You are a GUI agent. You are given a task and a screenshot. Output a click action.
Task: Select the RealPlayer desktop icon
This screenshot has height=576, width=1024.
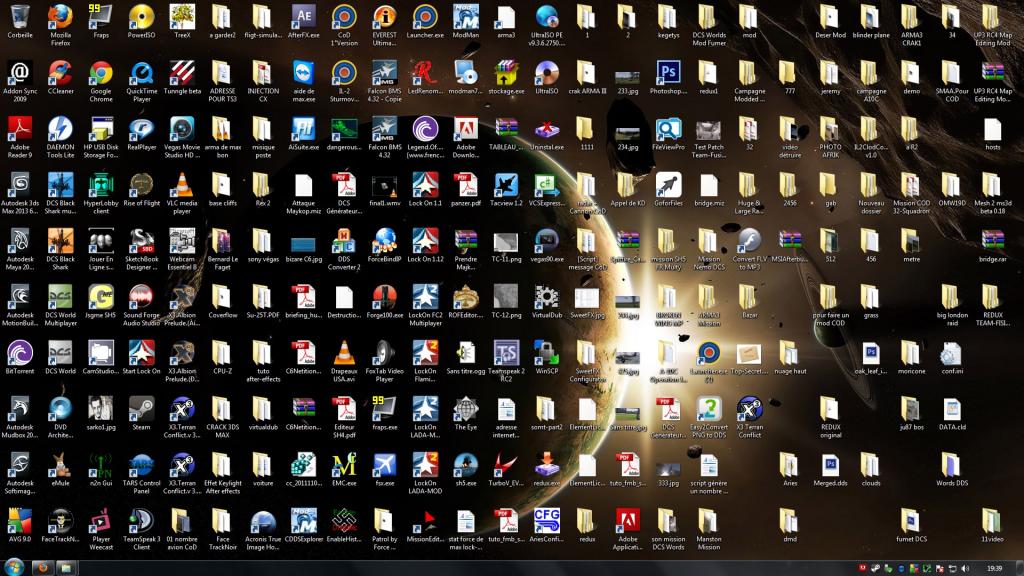click(x=141, y=128)
